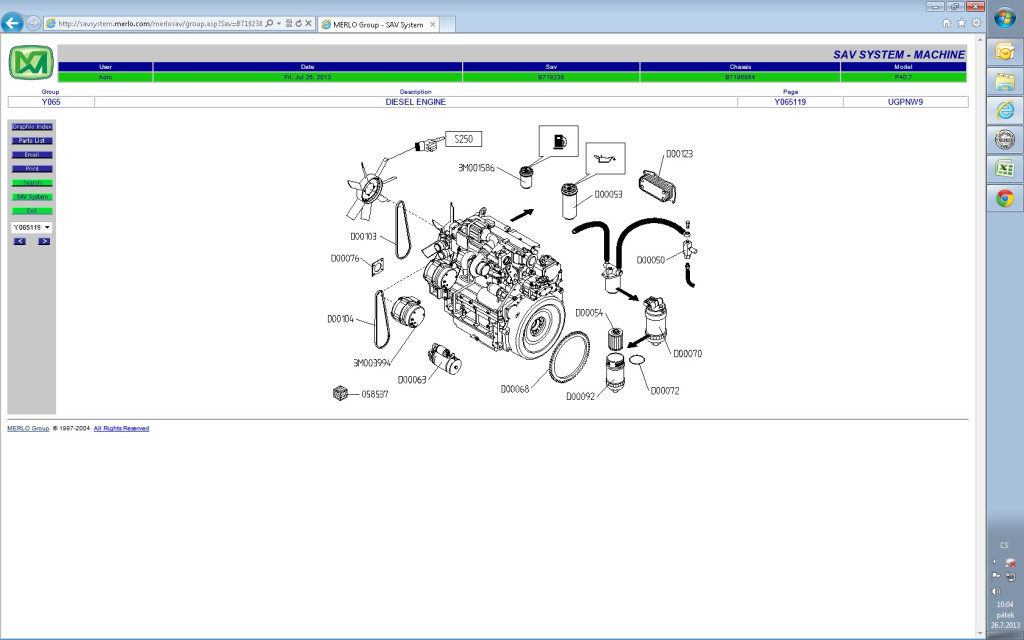Click the UGPNW9 cell in header table
This screenshot has height=640, width=1024.
click(x=905, y=103)
